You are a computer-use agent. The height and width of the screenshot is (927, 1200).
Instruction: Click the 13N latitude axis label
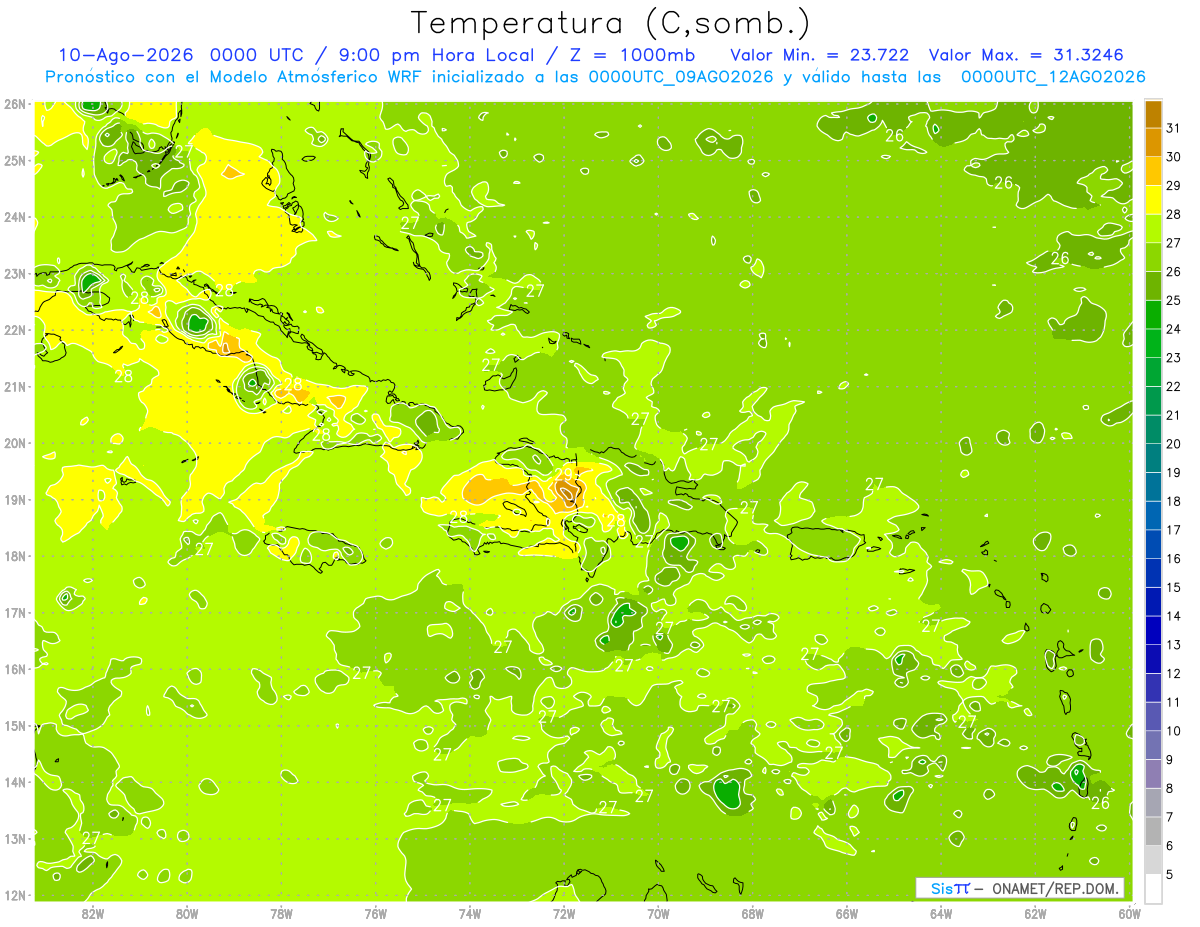[x=14, y=839]
